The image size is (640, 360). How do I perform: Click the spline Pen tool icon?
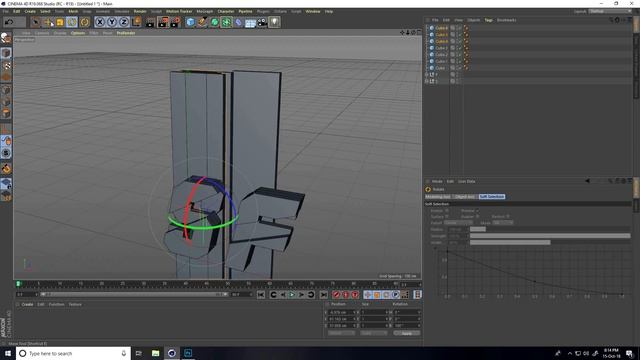pos(202,22)
